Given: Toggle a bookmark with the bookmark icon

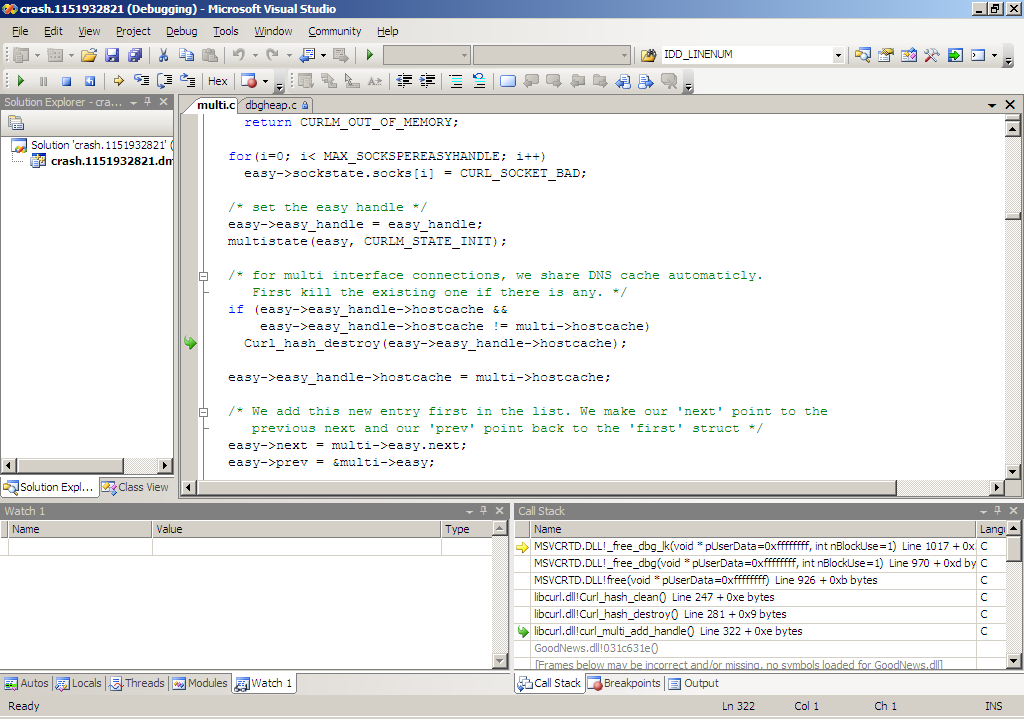Looking at the screenshot, I should click(x=507, y=81).
